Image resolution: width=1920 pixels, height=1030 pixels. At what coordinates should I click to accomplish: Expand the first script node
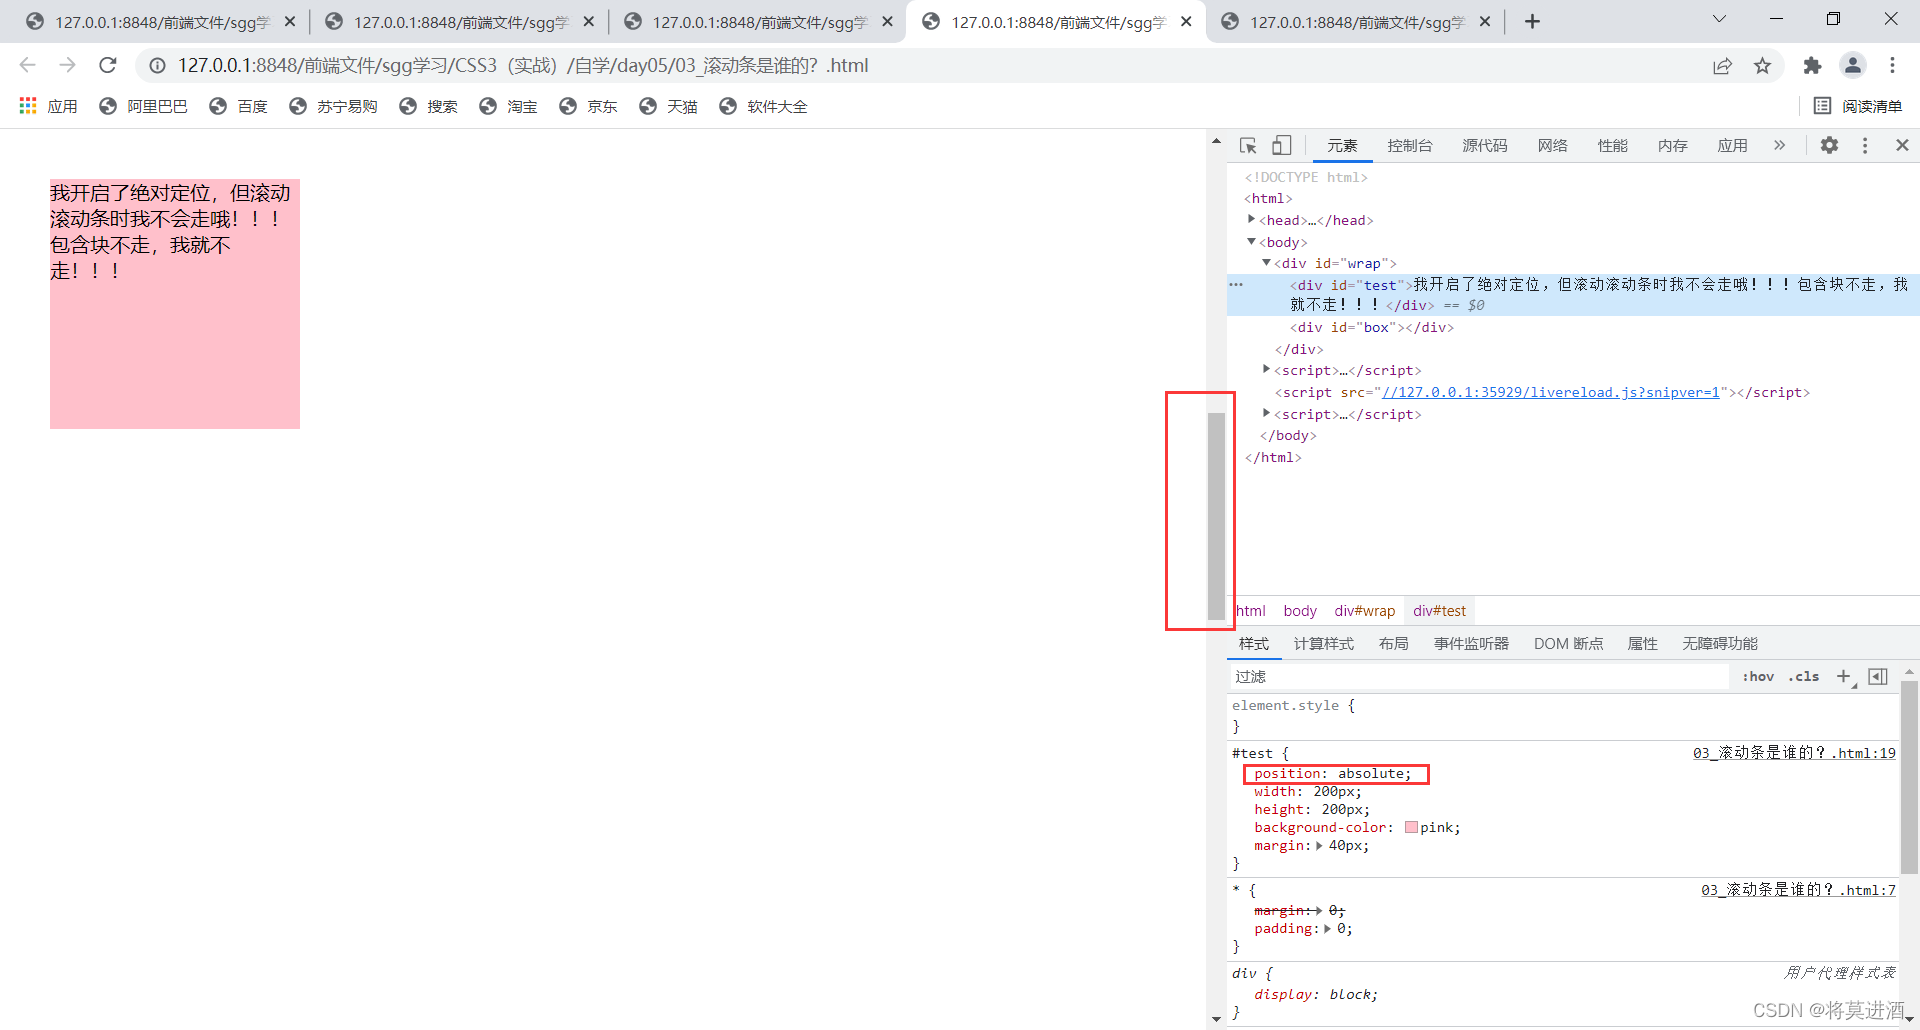1266,369
